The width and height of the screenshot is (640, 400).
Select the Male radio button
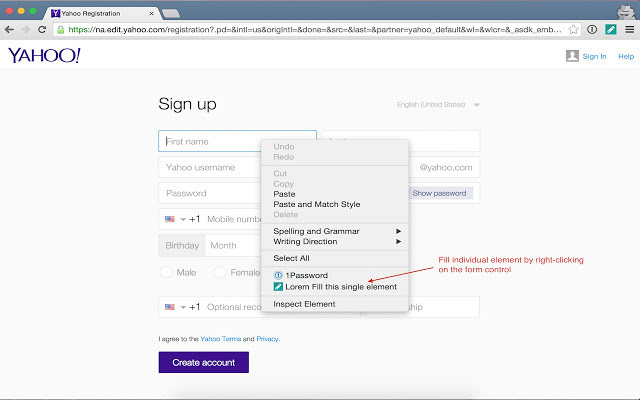(x=166, y=272)
